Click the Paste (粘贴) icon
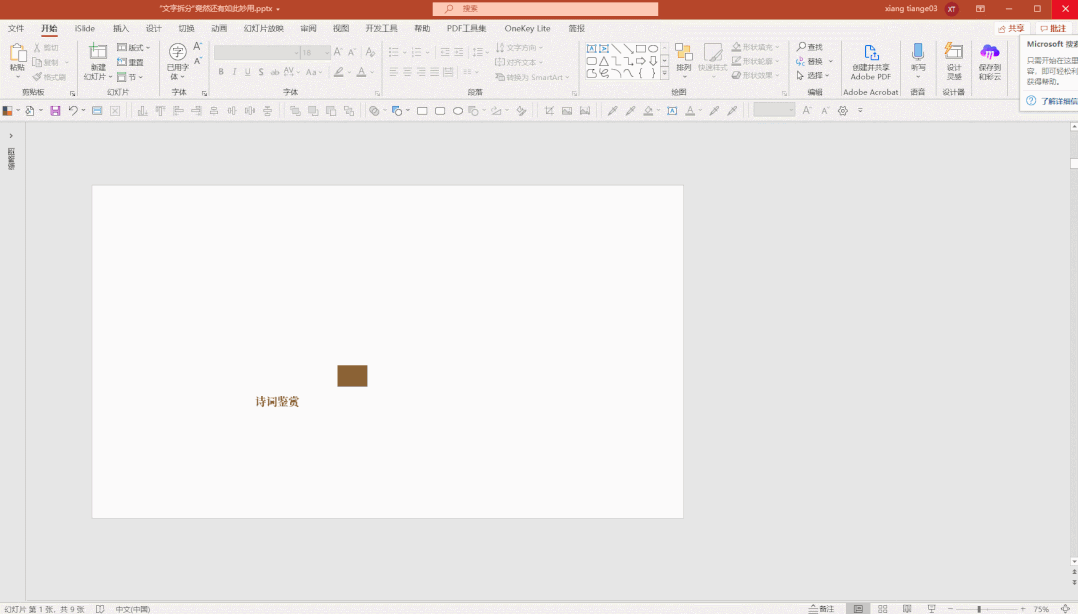This screenshot has width=1078, height=614. tap(17, 54)
